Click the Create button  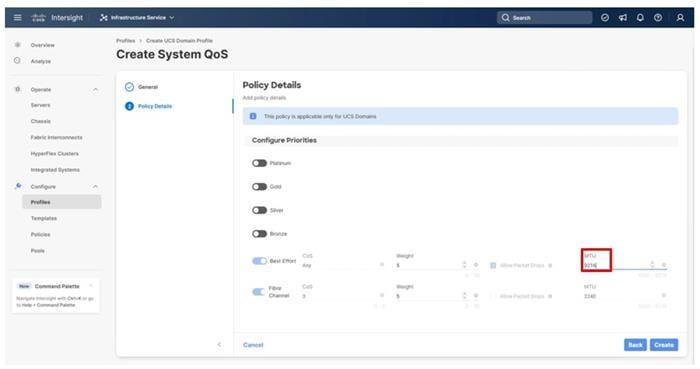[x=664, y=344]
